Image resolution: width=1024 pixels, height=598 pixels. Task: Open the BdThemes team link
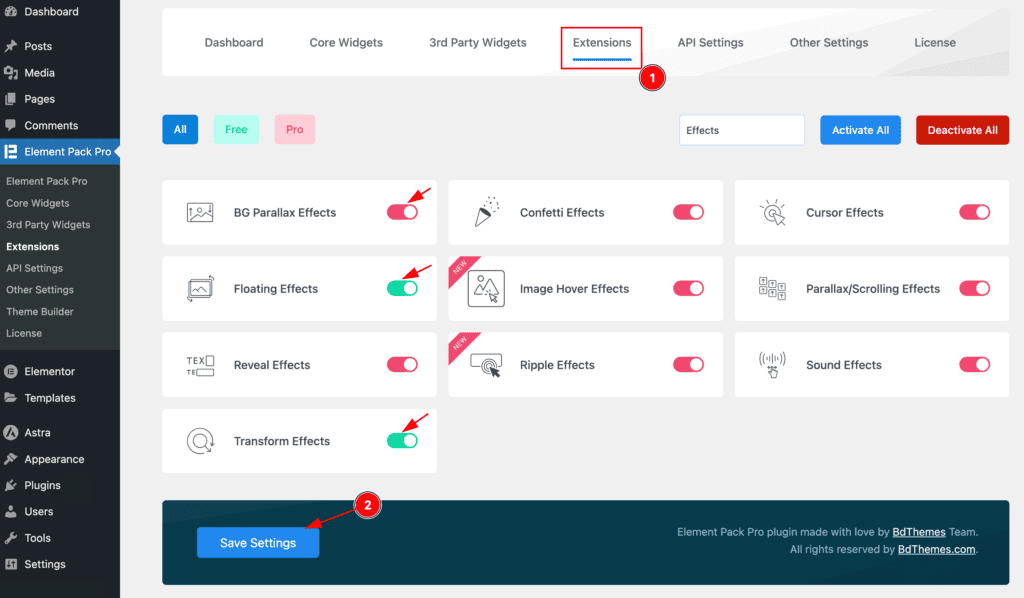click(x=919, y=532)
